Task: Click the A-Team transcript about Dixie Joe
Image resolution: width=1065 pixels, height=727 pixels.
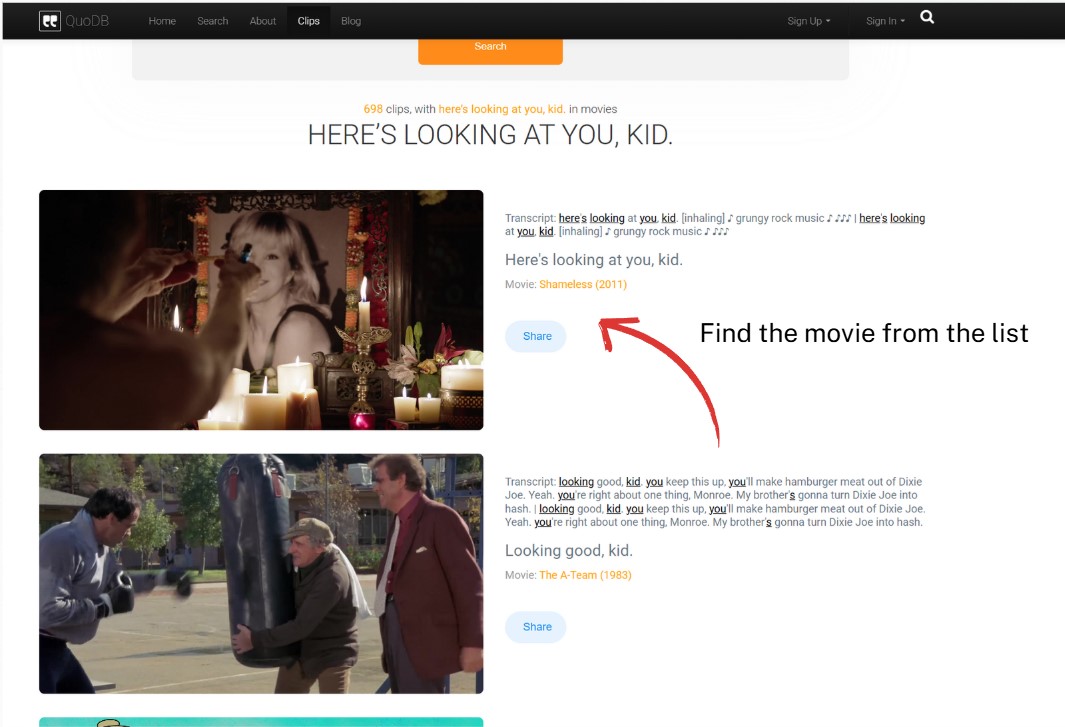Action: pos(715,502)
